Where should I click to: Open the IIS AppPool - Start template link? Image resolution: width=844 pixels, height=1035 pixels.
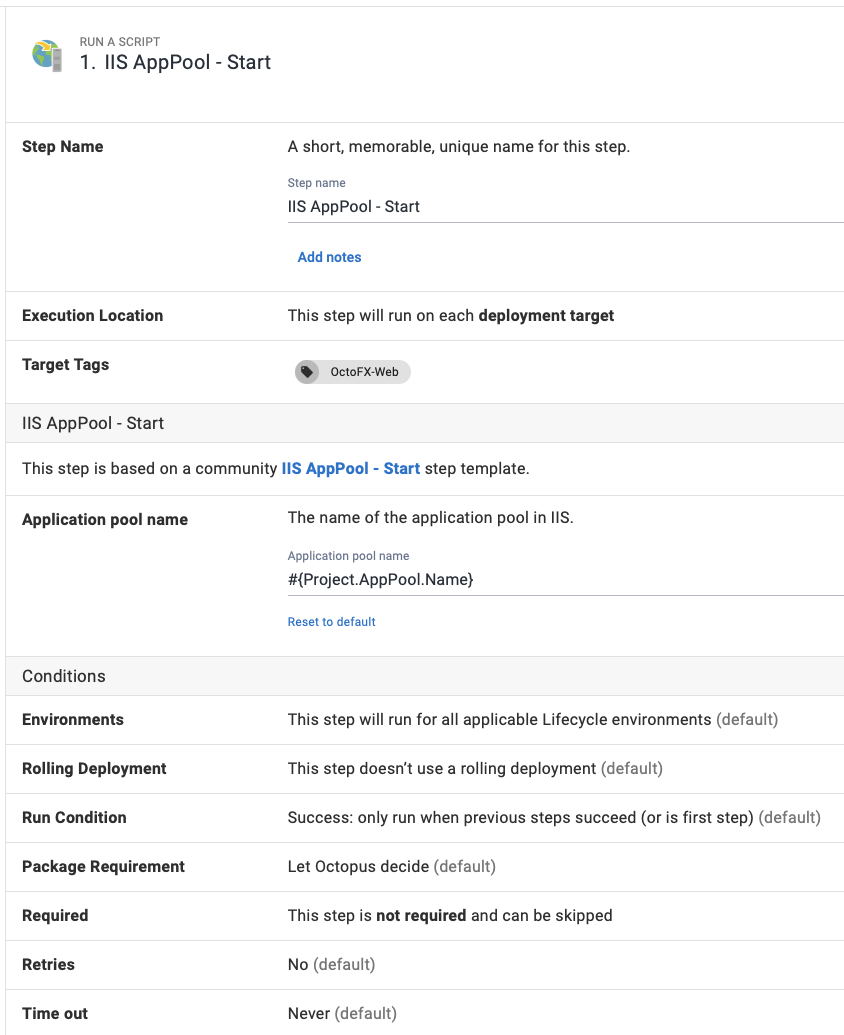tap(350, 469)
